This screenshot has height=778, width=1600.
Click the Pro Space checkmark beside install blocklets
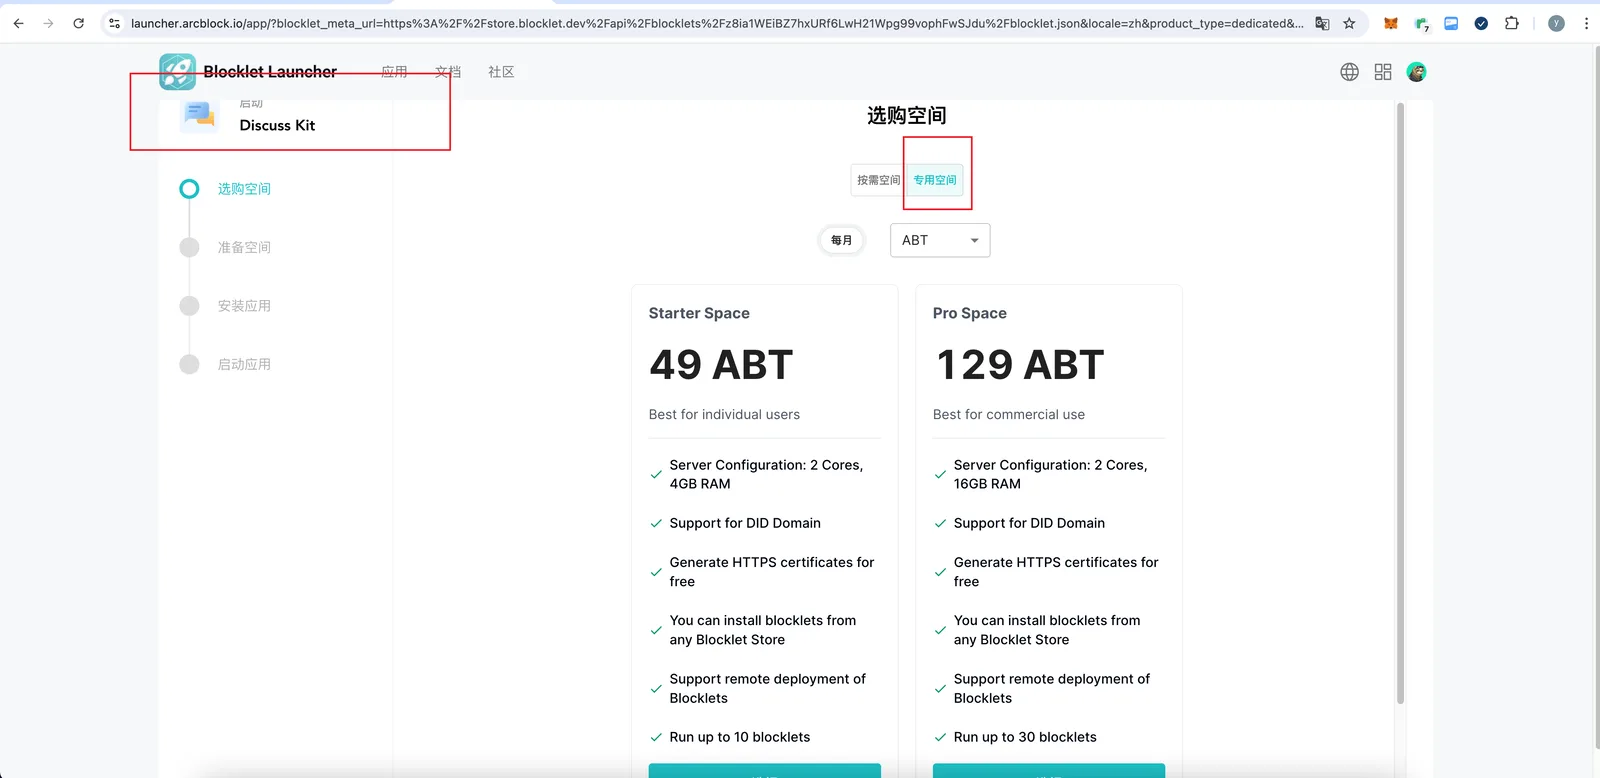pos(940,630)
